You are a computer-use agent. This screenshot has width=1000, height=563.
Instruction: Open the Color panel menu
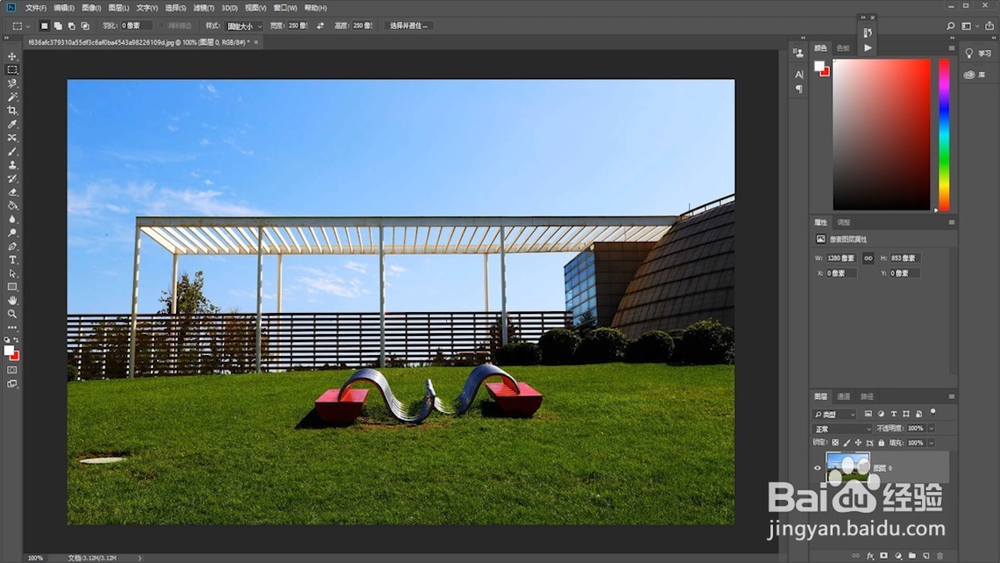point(952,48)
